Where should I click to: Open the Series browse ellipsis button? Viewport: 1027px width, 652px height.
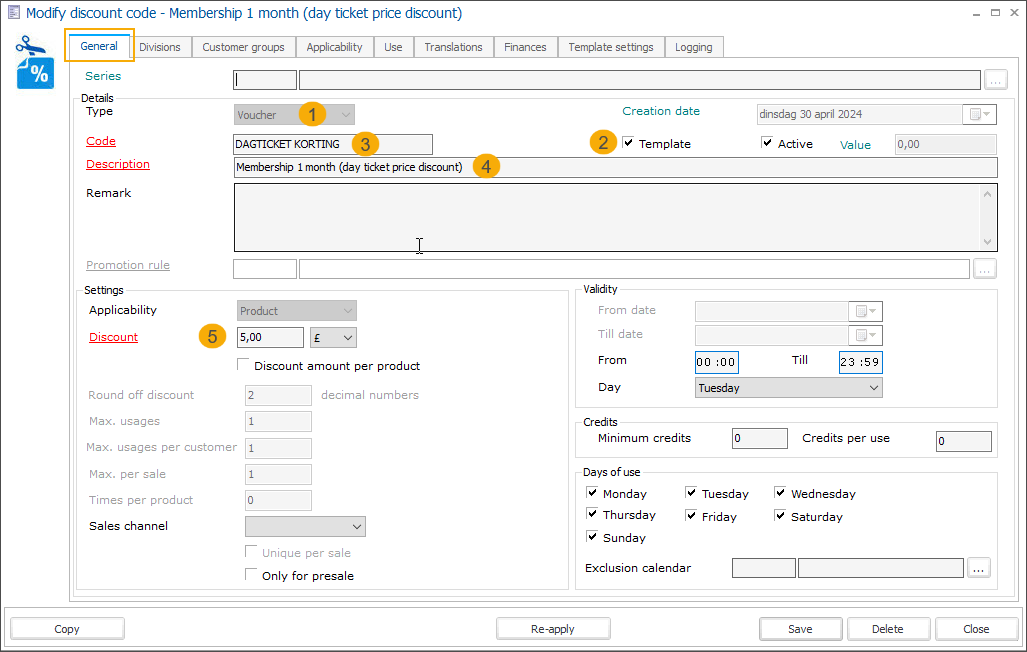(x=995, y=80)
